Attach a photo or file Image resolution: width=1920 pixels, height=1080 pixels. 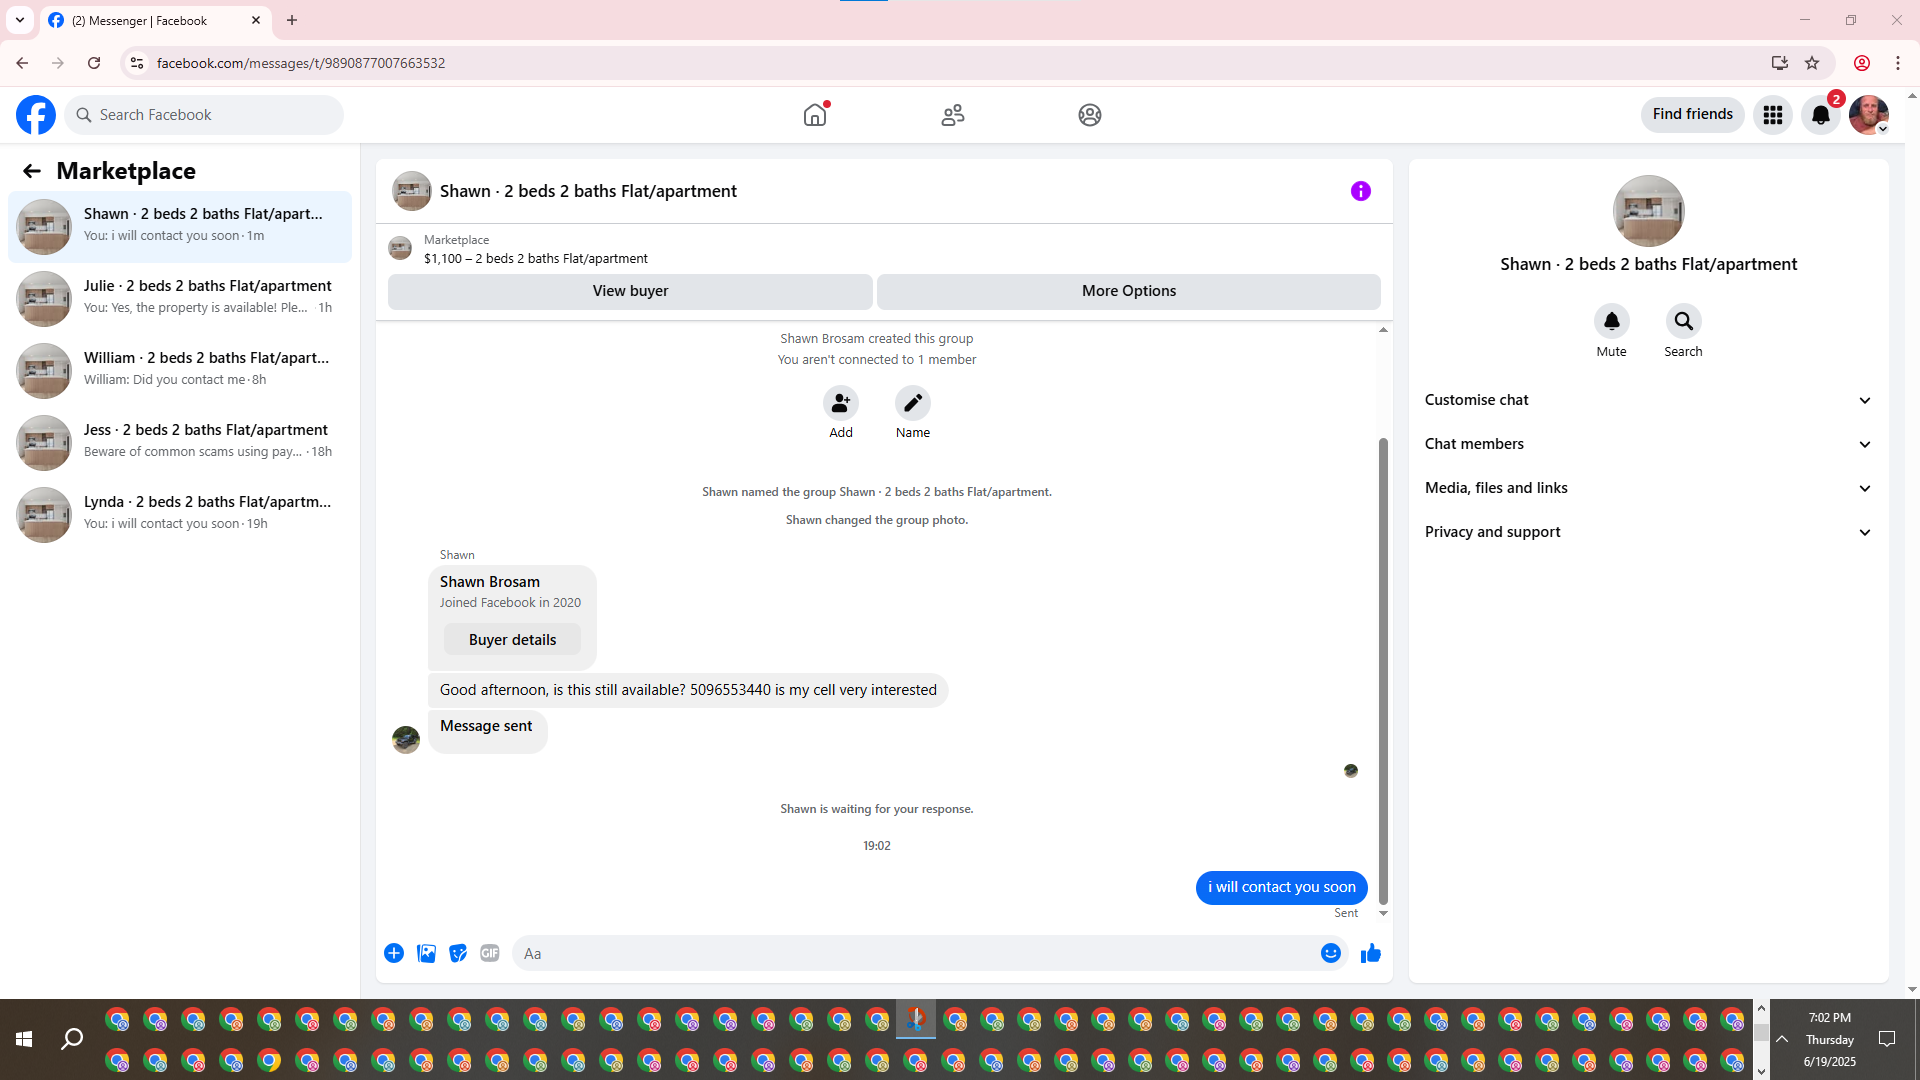[426, 953]
